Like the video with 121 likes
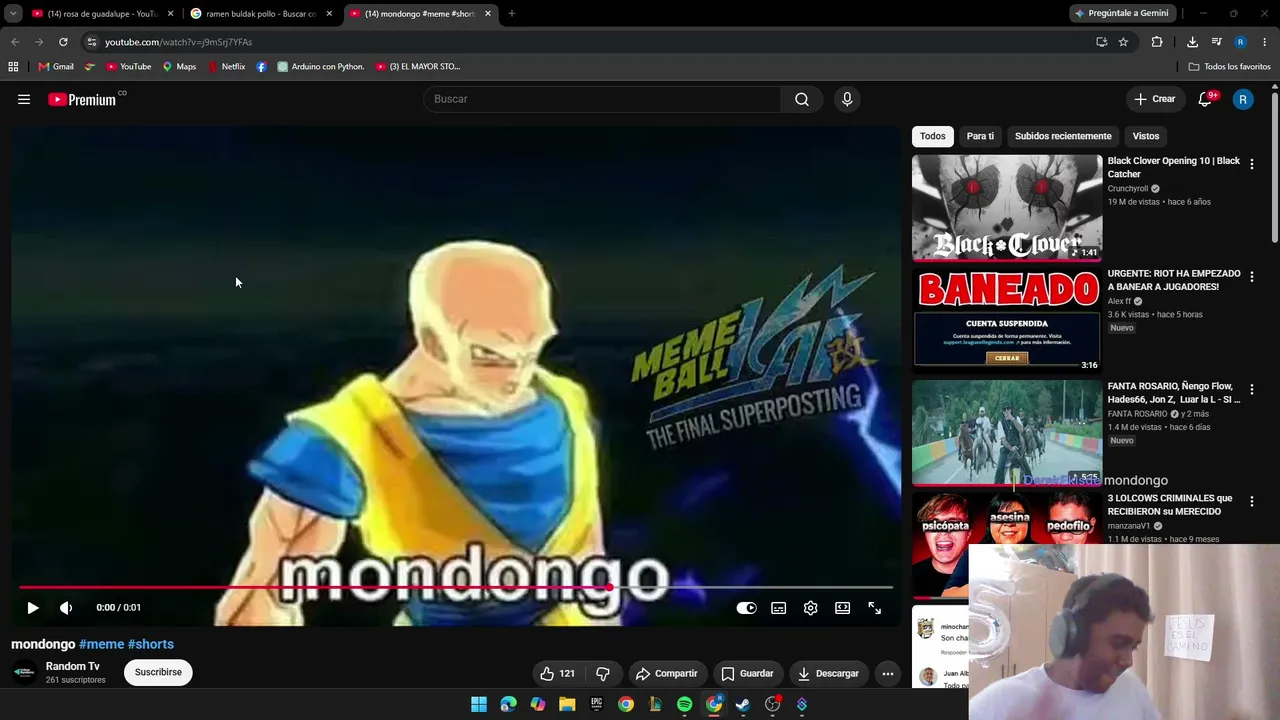Viewport: 1280px width, 720px height. point(557,673)
